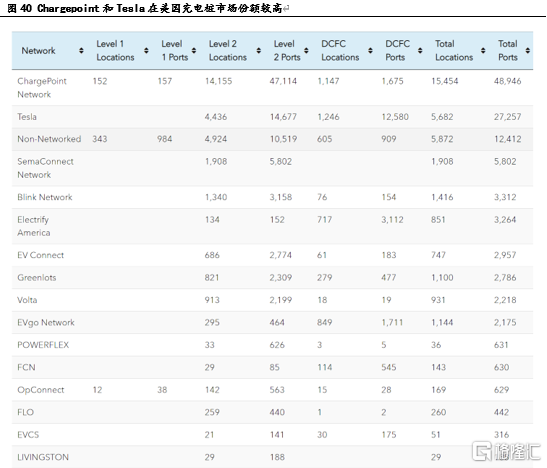Sort by Level 1 Ports arrows

194,51
